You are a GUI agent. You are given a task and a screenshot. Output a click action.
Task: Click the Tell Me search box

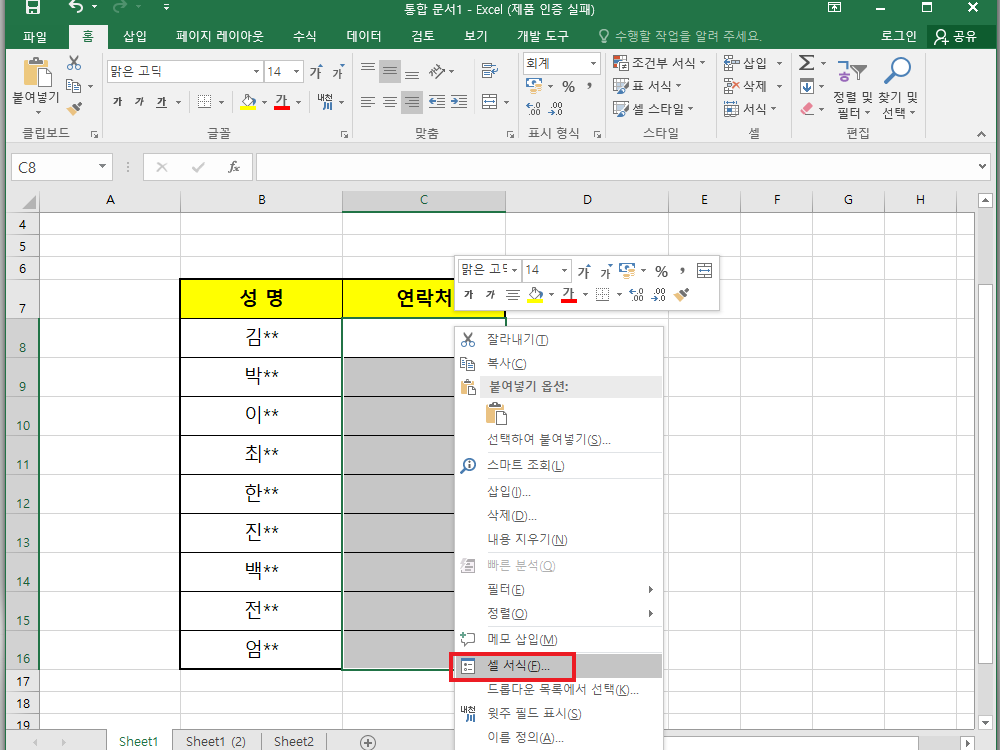click(680, 36)
